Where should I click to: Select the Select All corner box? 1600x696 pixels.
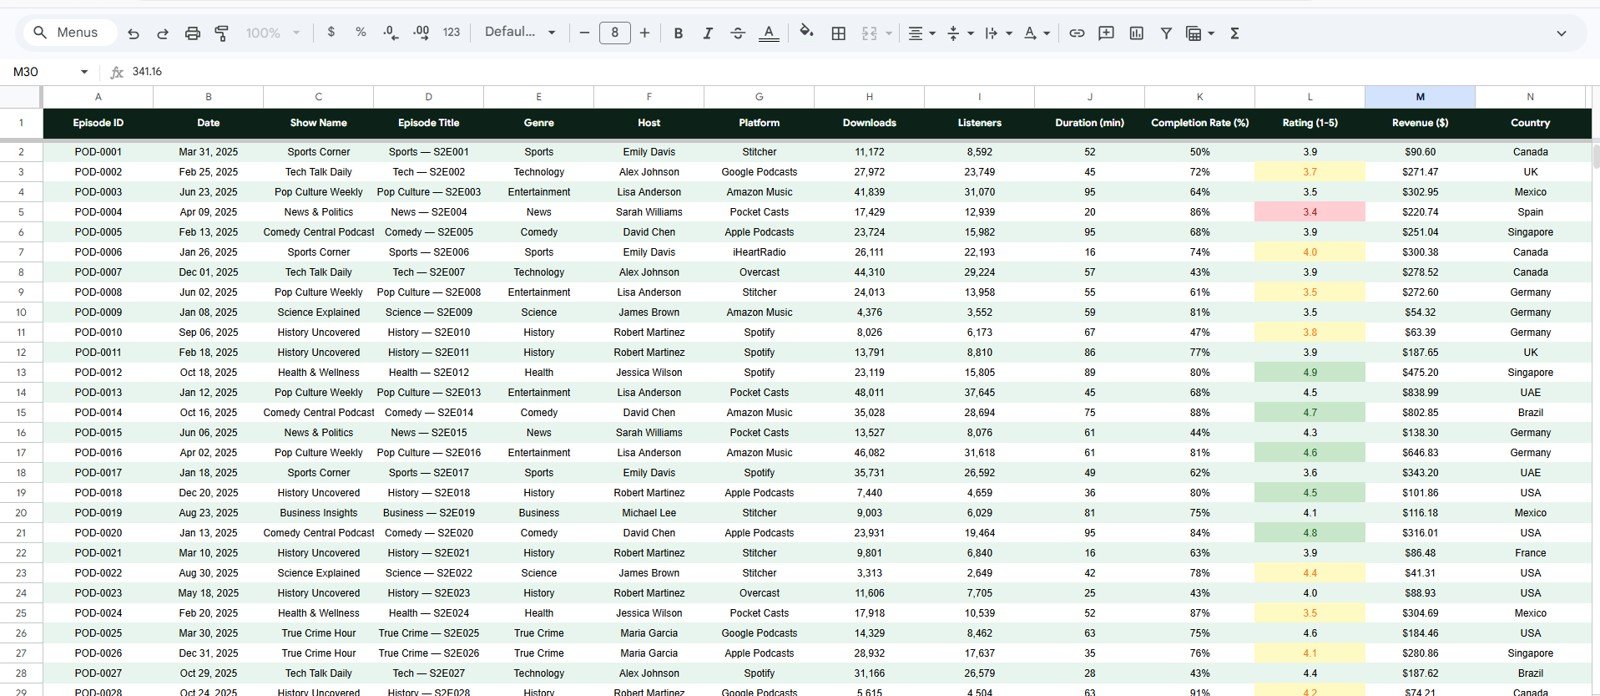21,97
